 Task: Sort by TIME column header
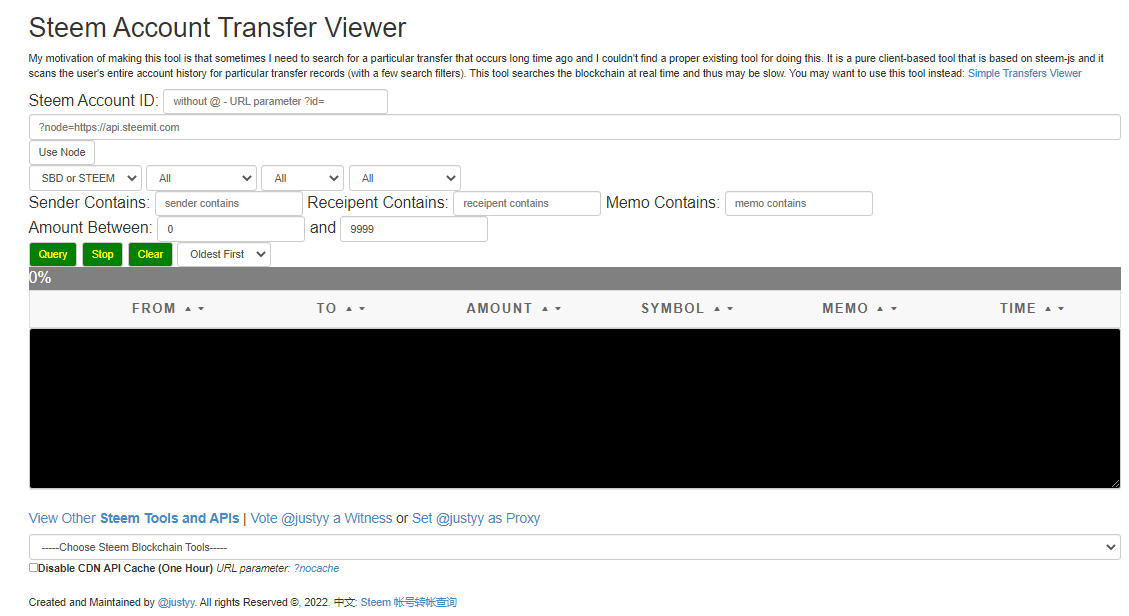click(1017, 308)
